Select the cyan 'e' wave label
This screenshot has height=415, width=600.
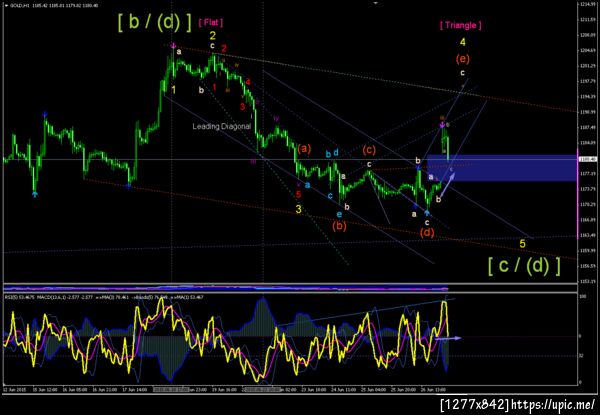tap(339, 214)
